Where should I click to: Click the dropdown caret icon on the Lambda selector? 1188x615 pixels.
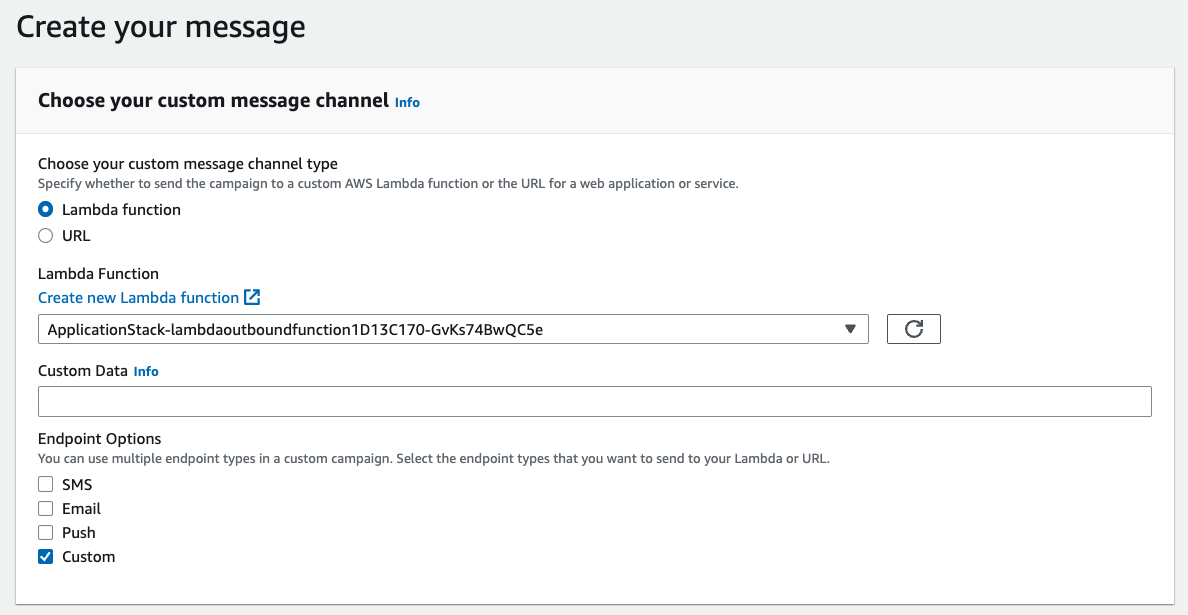point(851,328)
